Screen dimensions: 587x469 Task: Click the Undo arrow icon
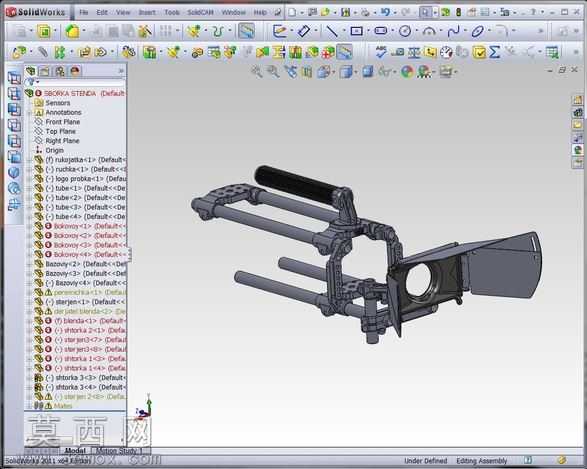[385, 12]
